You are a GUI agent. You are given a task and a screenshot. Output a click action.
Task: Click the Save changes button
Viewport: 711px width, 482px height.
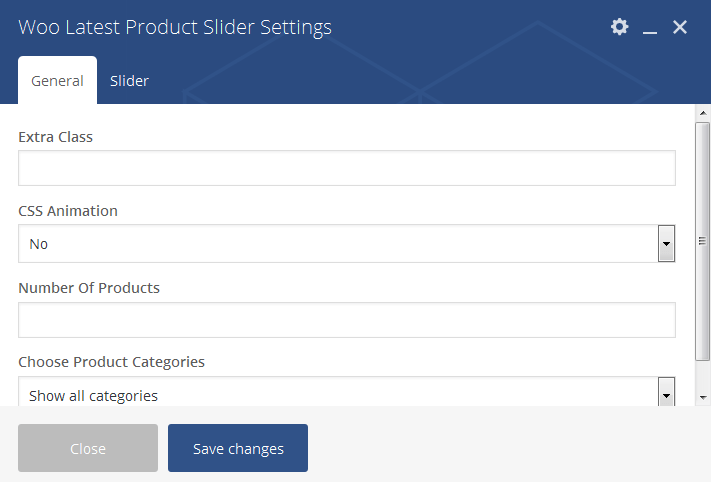tap(238, 448)
